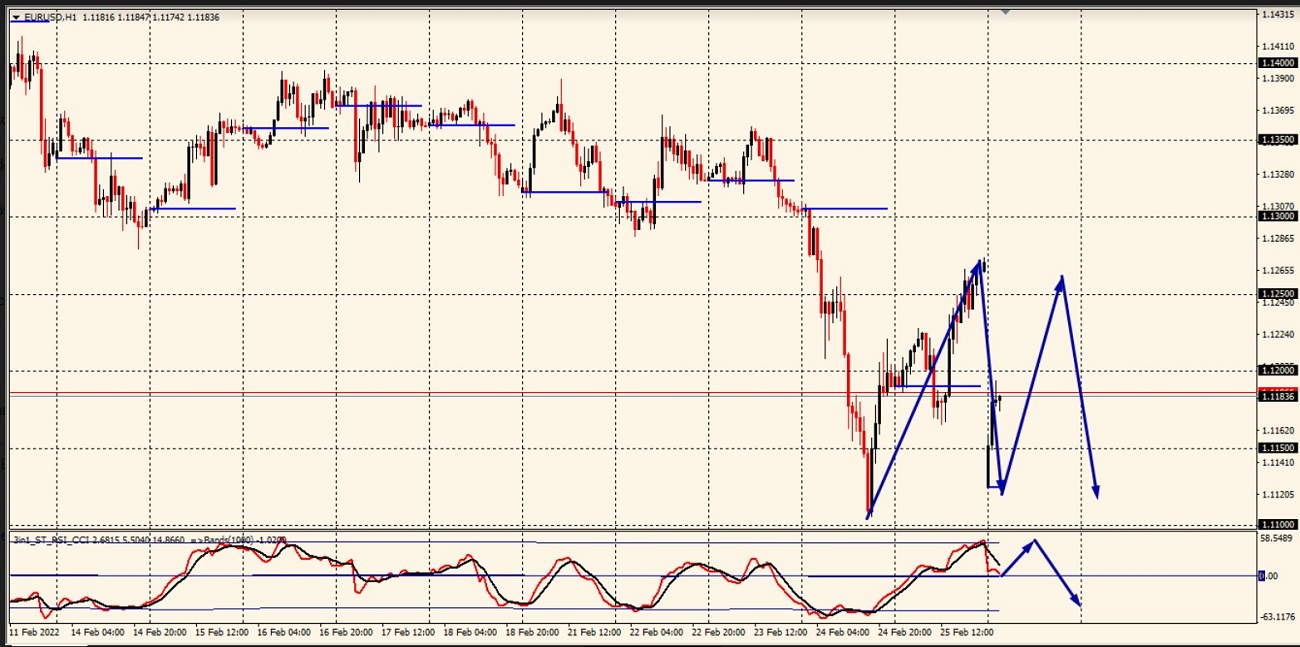The image size is (1300, 647).
Task: Select the 1.12500 price level label
Action: point(1277,294)
